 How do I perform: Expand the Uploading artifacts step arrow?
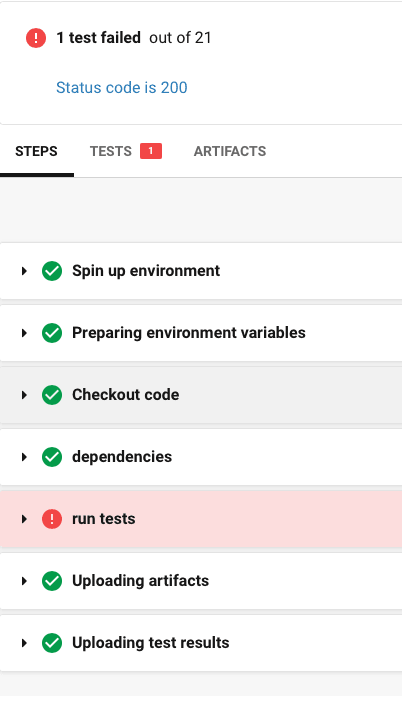coord(24,581)
